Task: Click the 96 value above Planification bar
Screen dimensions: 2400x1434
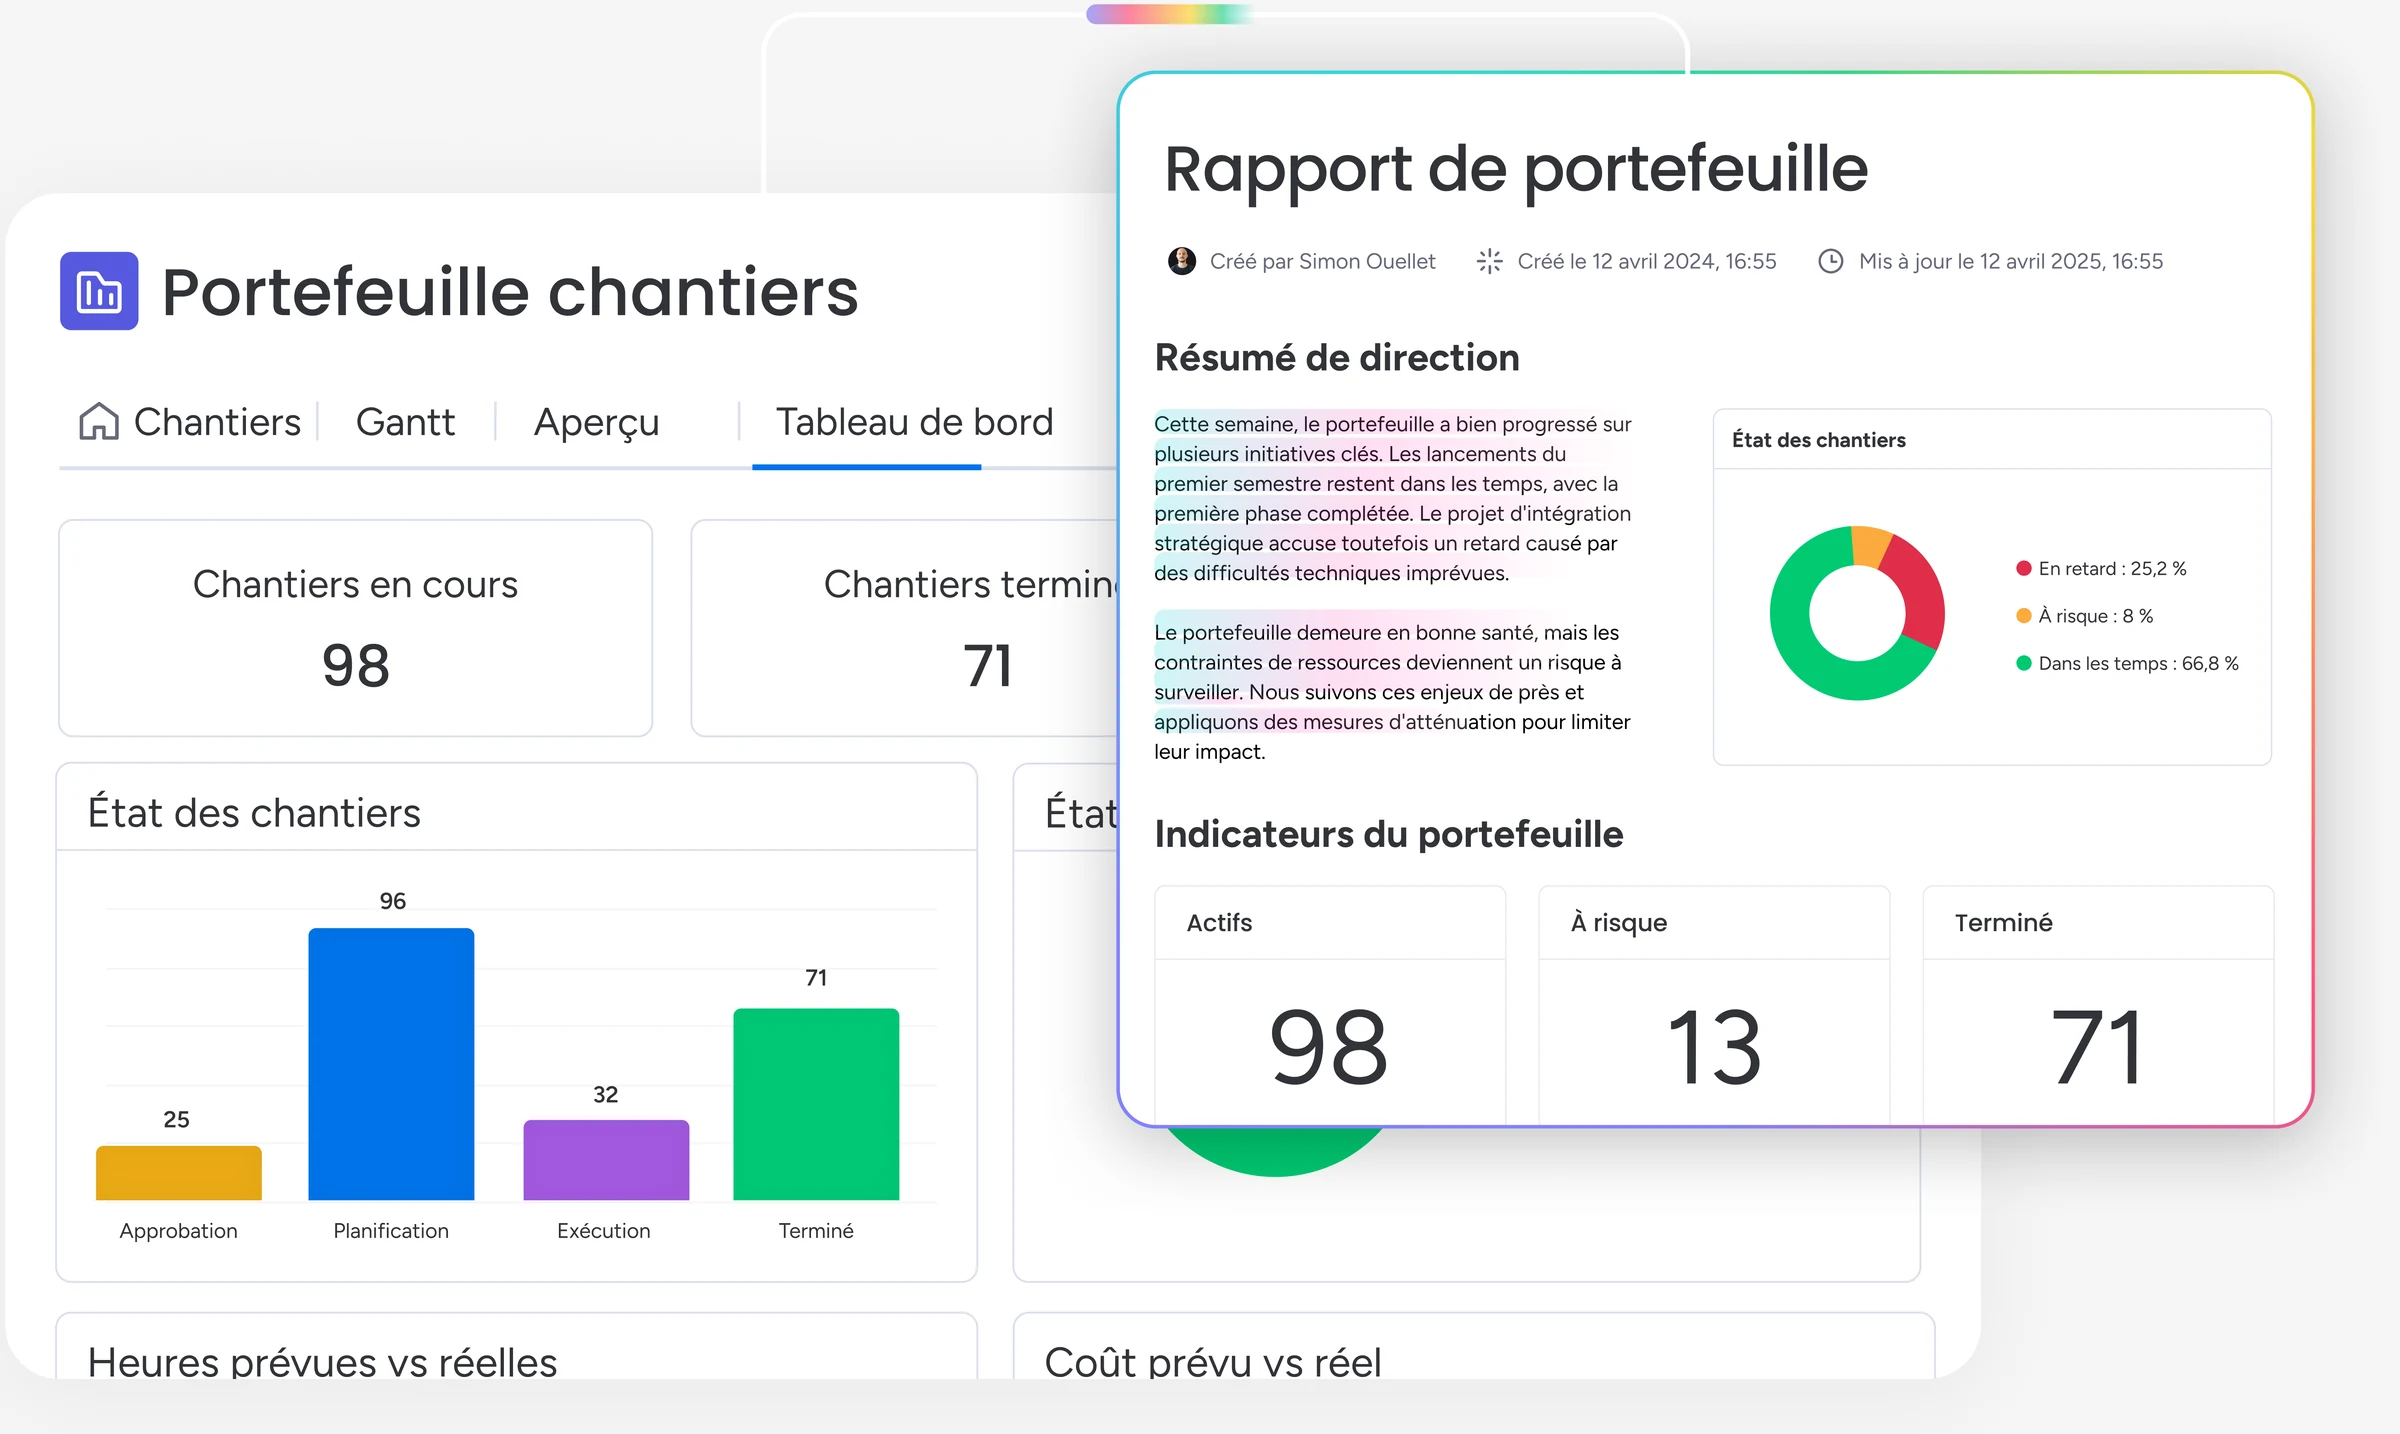Action: point(393,901)
